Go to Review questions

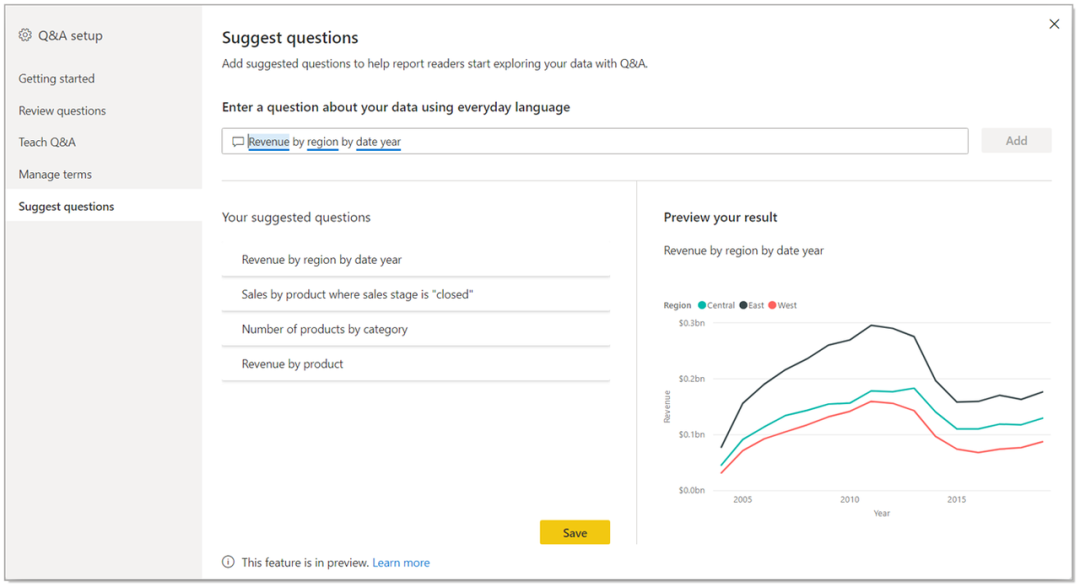(62, 111)
